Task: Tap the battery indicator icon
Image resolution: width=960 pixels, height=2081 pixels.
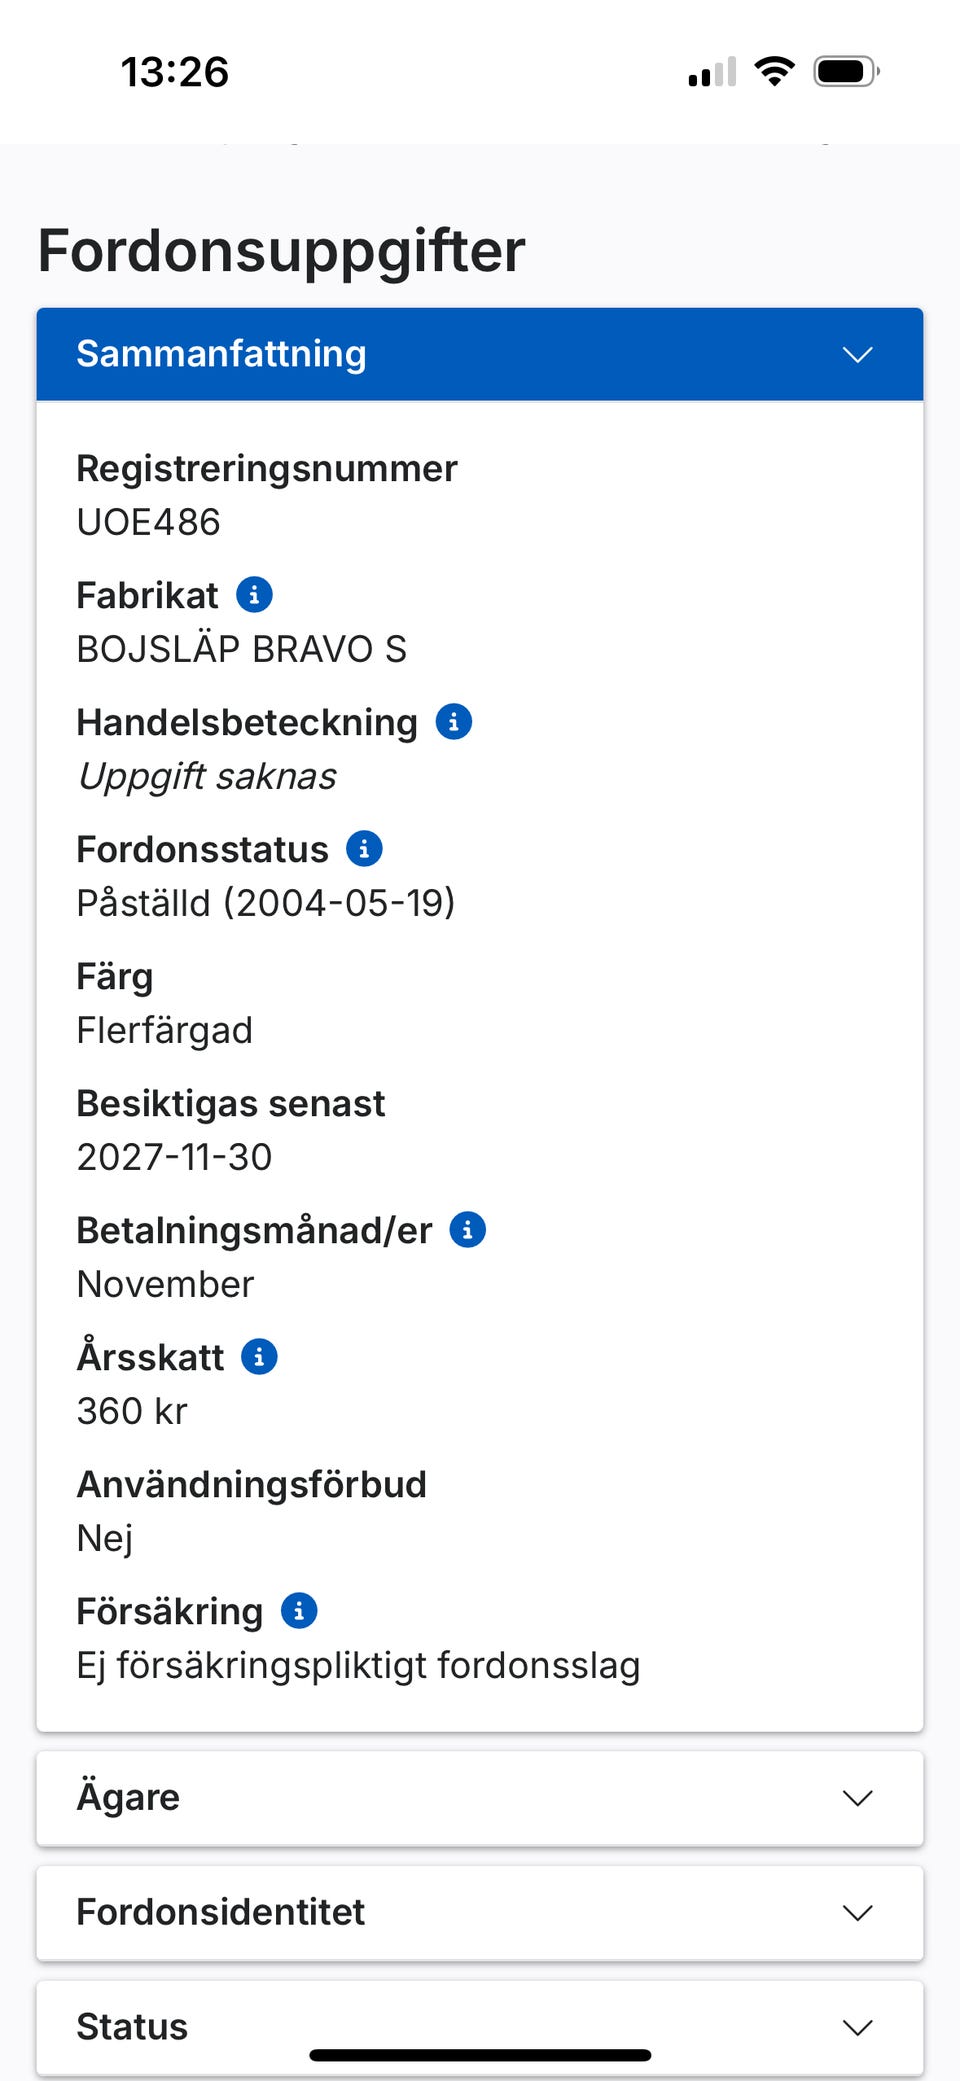Action: pyautogui.click(x=846, y=72)
